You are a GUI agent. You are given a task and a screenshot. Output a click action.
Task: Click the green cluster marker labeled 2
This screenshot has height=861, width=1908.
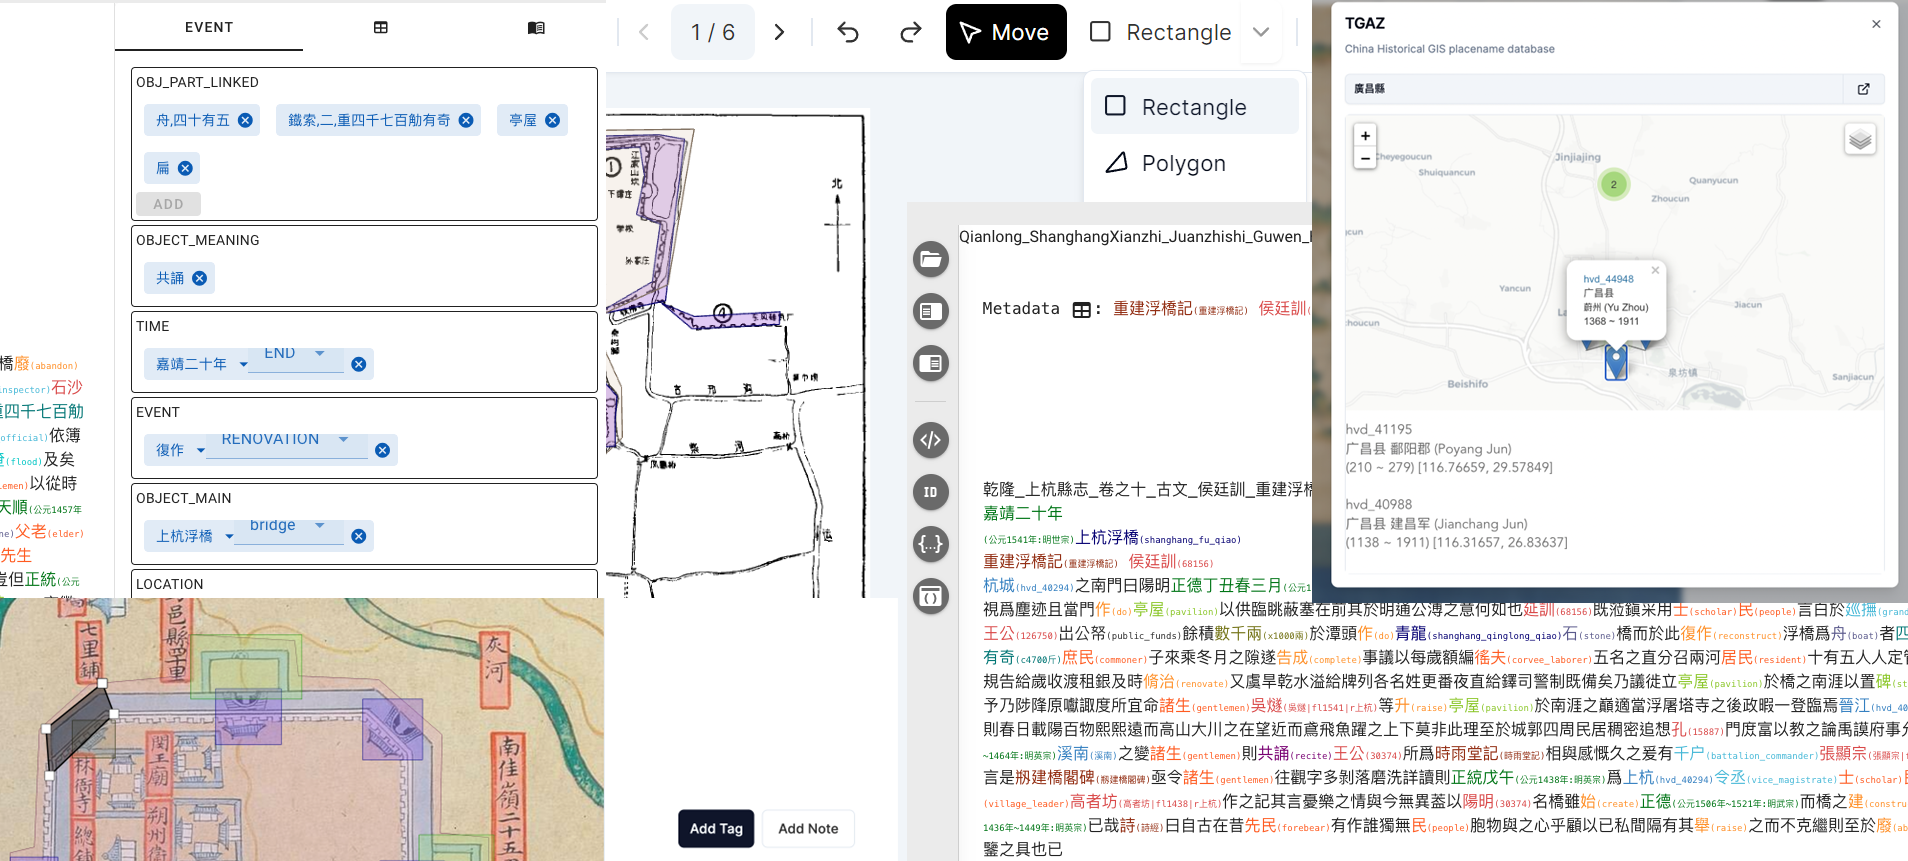[x=1613, y=184]
